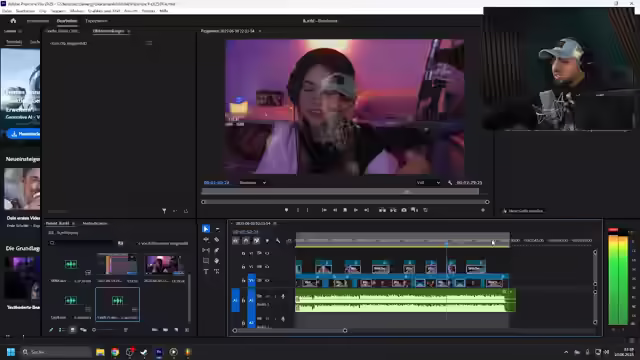Open sort icons menu in Project panel
This screenshot has height=360, width=640.
click(126, 330)
